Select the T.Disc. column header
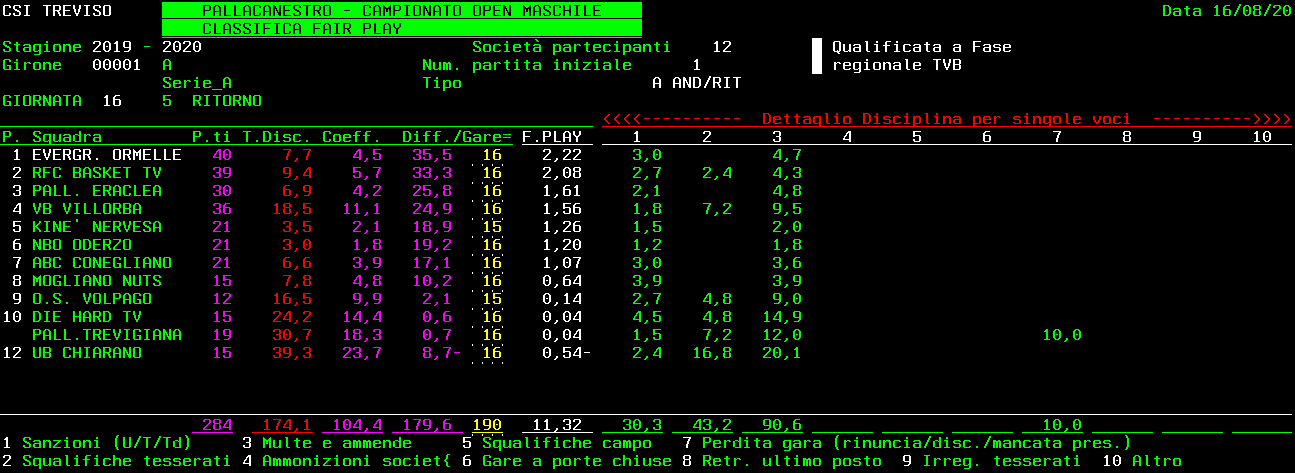This screenshot has height=473, width=1295. [x=276, y=137]
